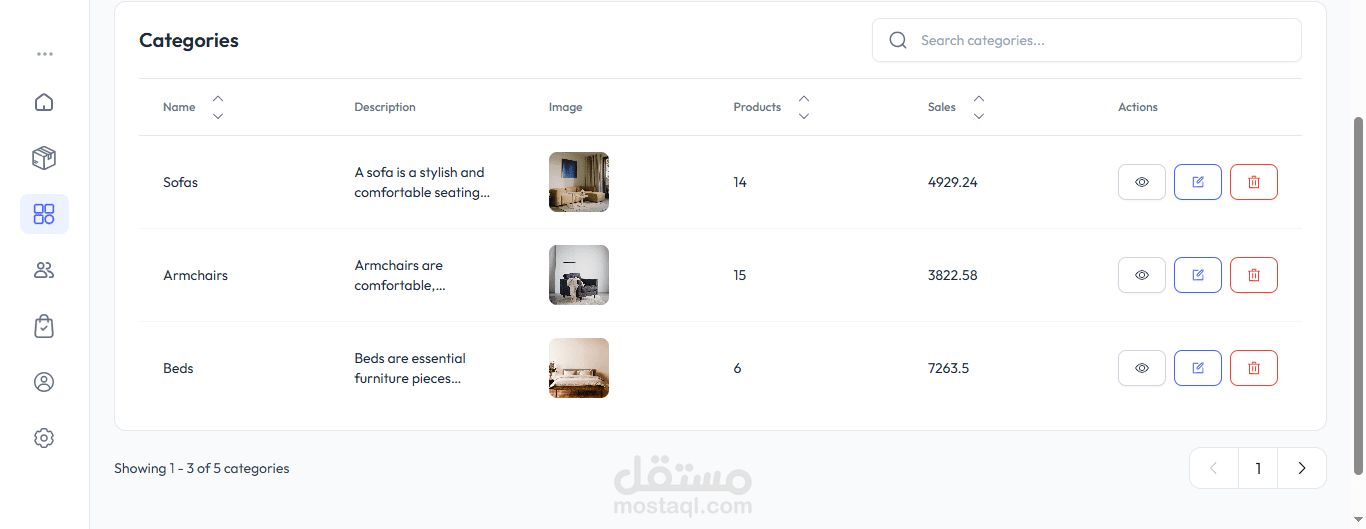The image size is (1366, 529).
Task: Click the Actions column header
Action: pos(1138,107)
